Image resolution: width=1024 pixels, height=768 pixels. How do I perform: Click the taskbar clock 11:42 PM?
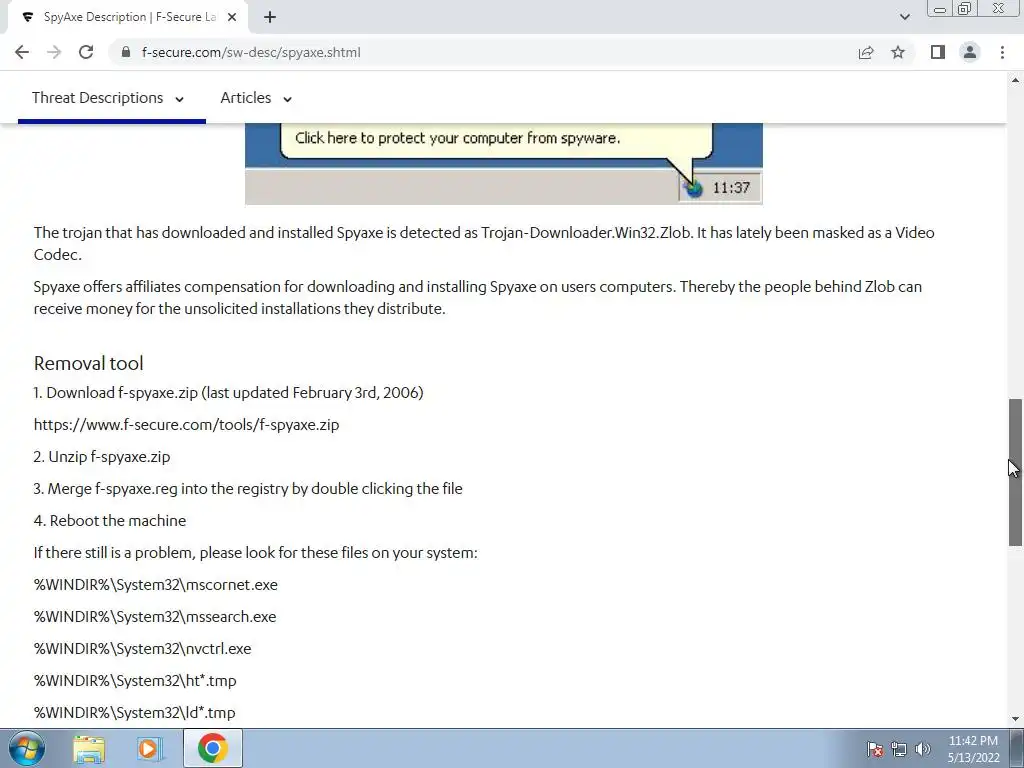coord(973,749)
